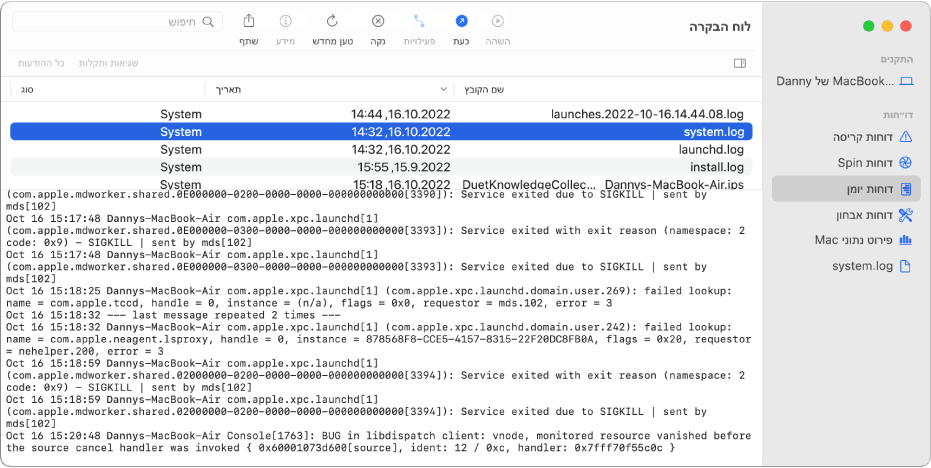
Task: Click the window title לוח הבקרה
Action: pos(720,27)
